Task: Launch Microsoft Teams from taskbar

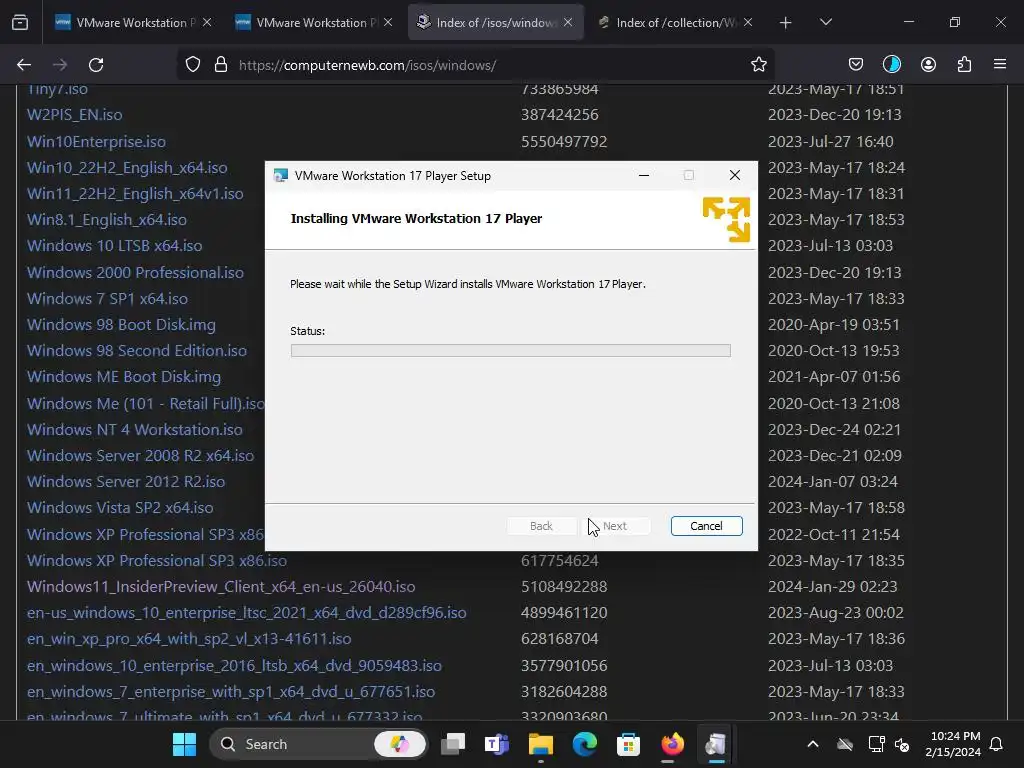Action: tap(497, 744)
